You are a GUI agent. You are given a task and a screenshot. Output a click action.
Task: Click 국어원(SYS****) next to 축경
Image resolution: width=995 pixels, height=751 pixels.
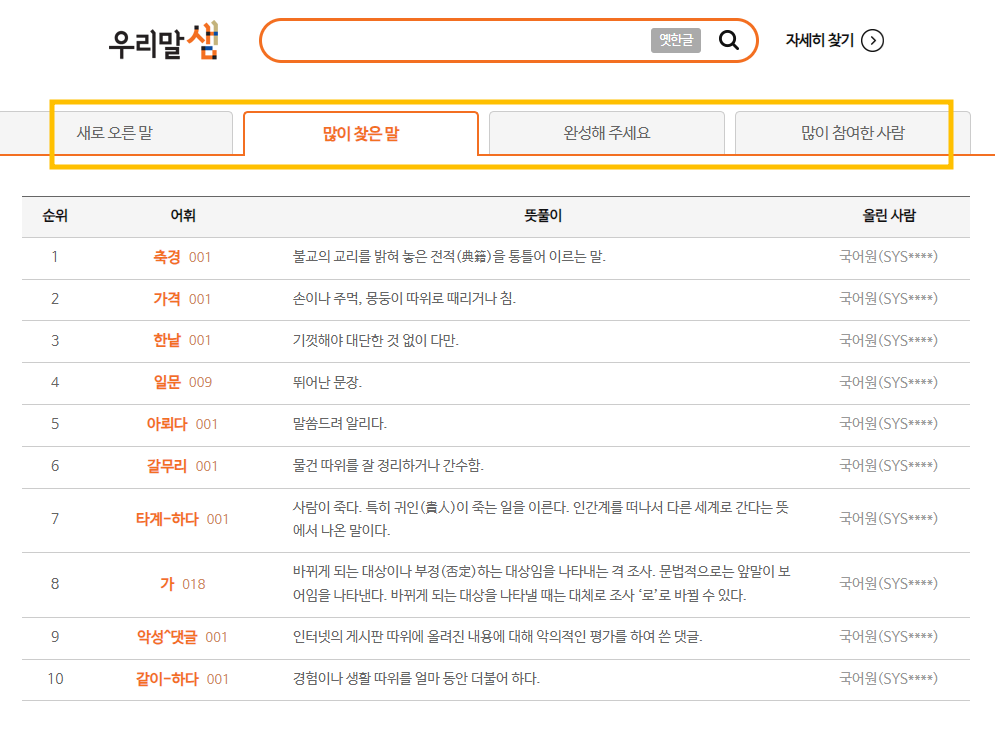[x=890, y=257]
